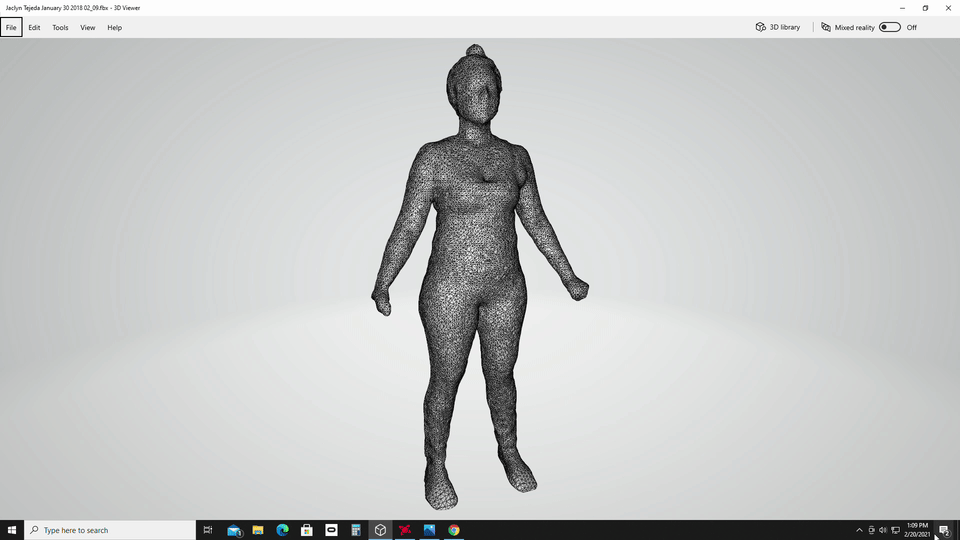Click the 3D body mesh model
This screenshot has width=960, height=540.
tap(479, 276)
